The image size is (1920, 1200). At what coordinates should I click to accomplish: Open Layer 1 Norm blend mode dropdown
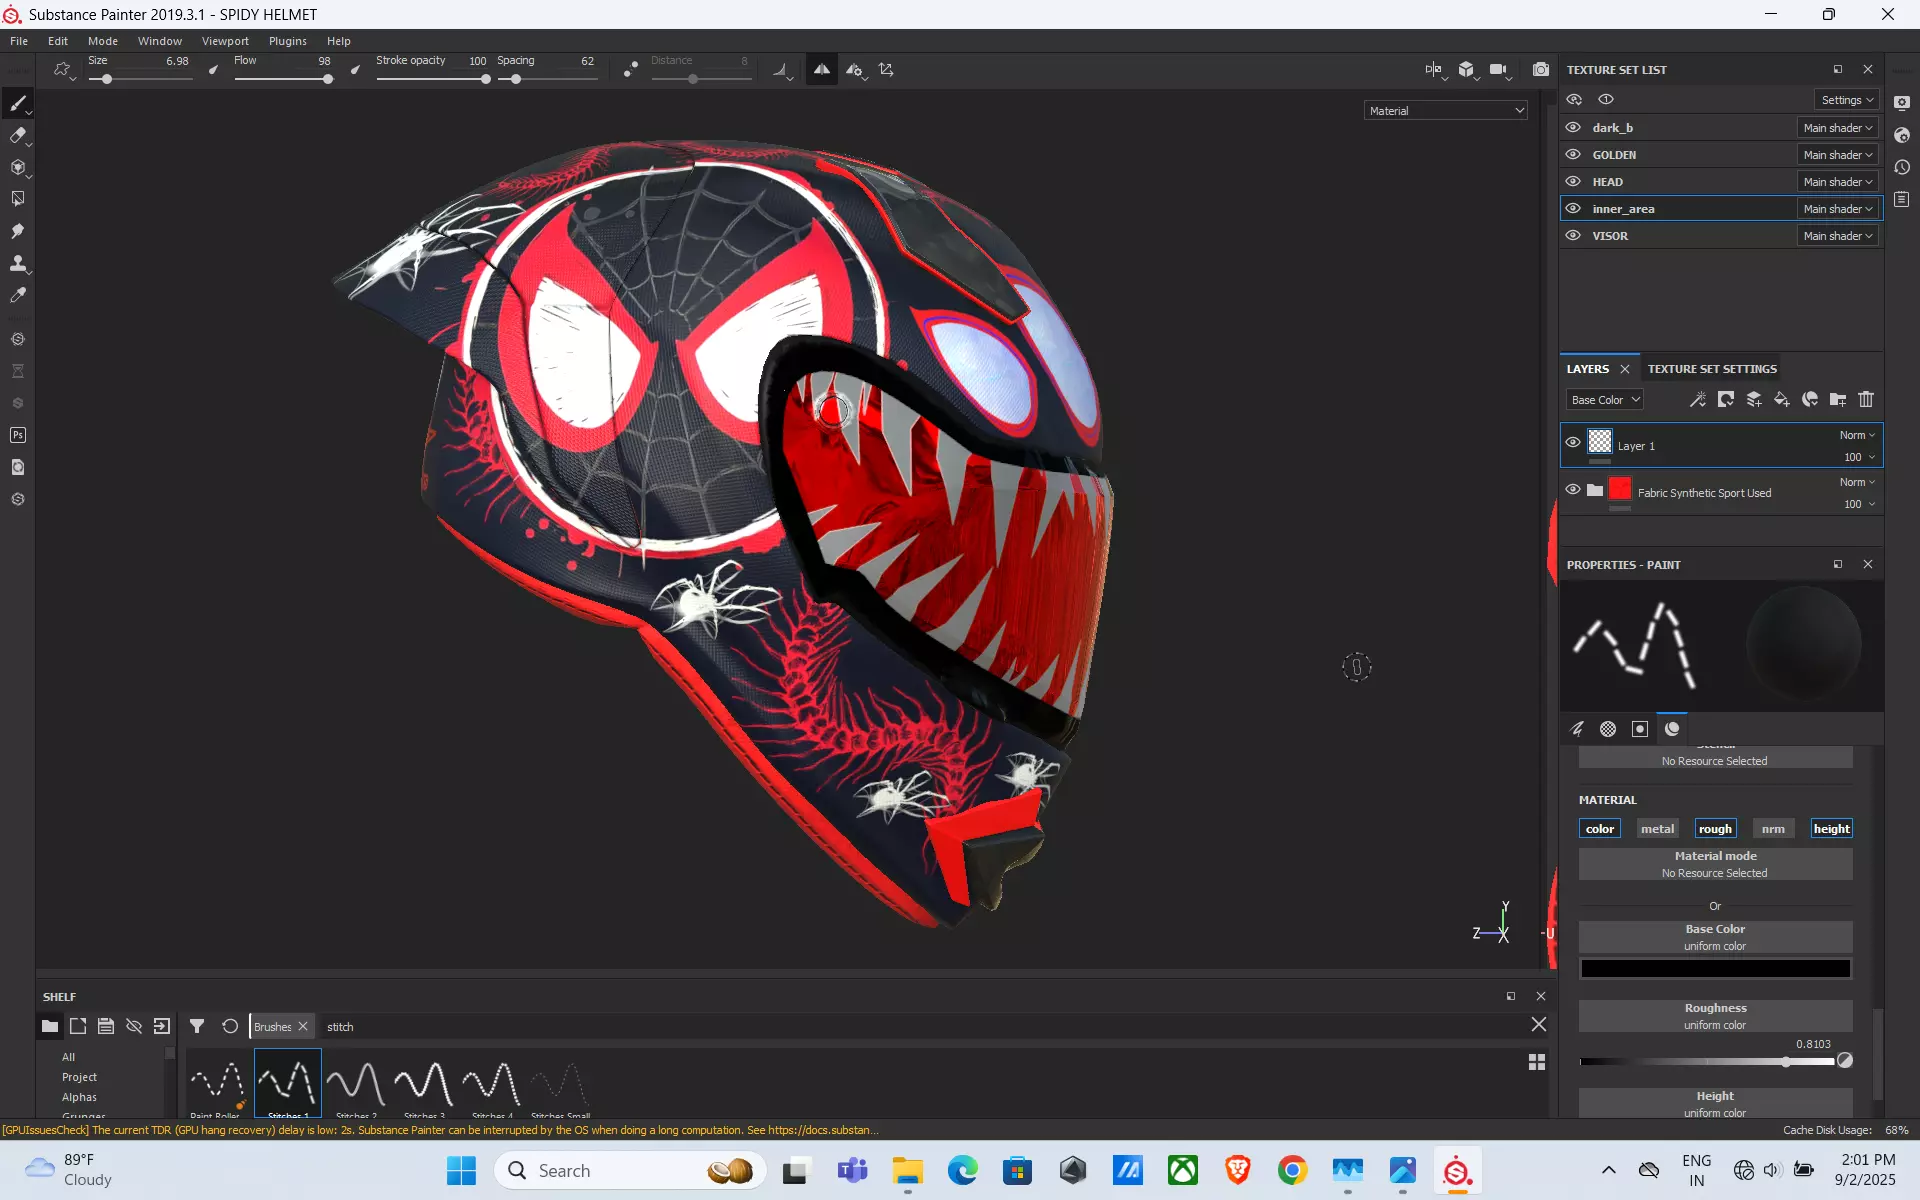1857,435
